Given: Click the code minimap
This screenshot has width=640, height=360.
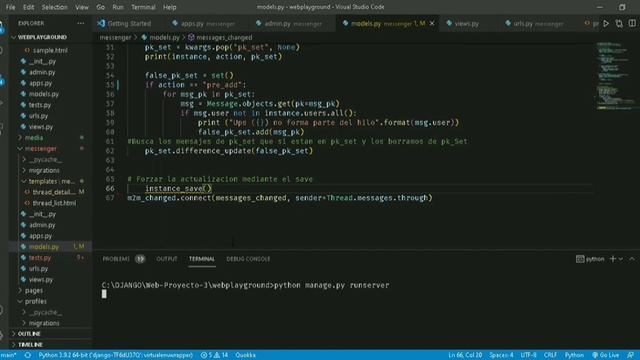Looking at the screenshot, I should click(616, 76).
